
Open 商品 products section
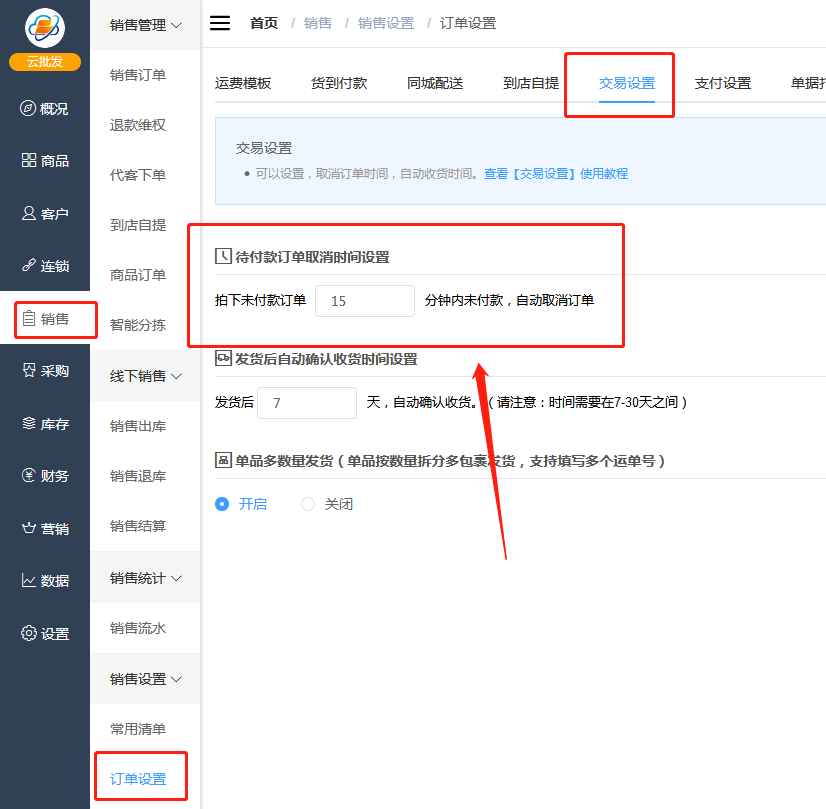click(x=45, y=161)
